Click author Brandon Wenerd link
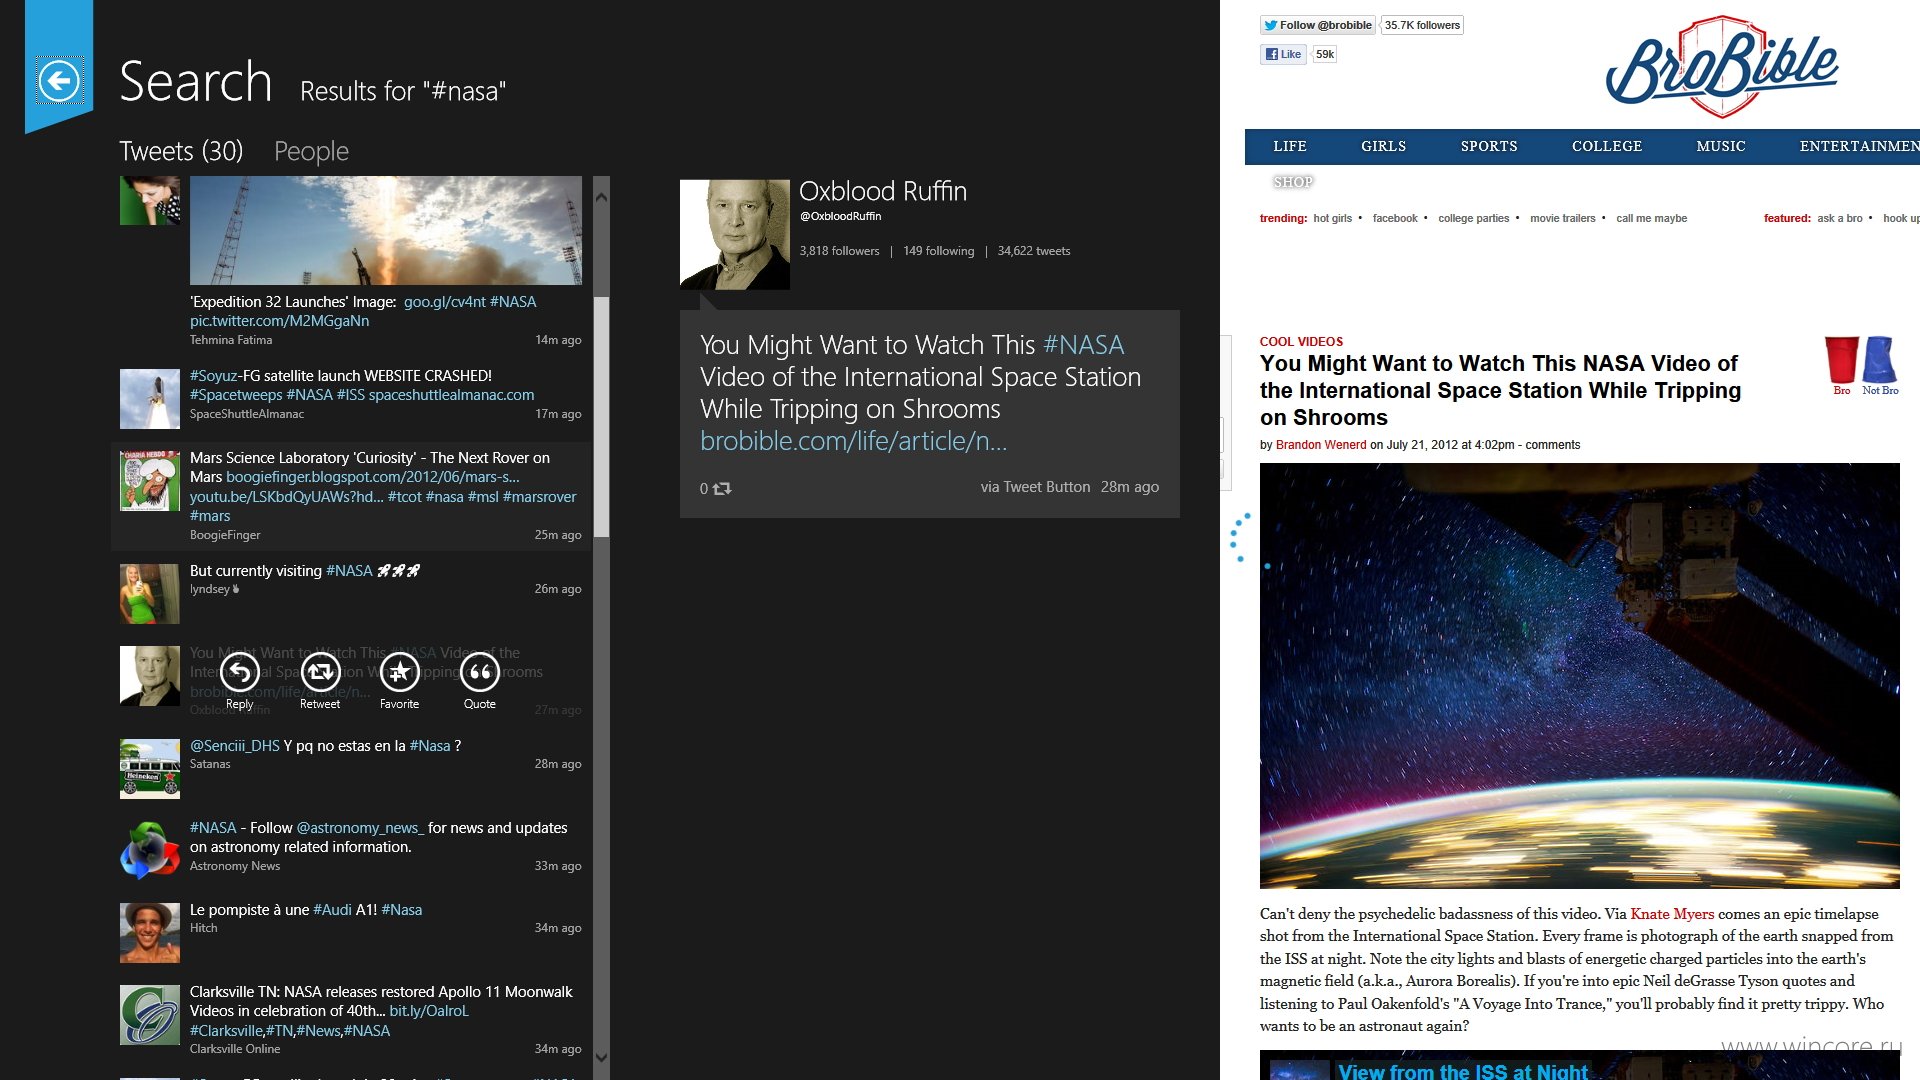The image size is (1920, 1080). (1320, 445)
